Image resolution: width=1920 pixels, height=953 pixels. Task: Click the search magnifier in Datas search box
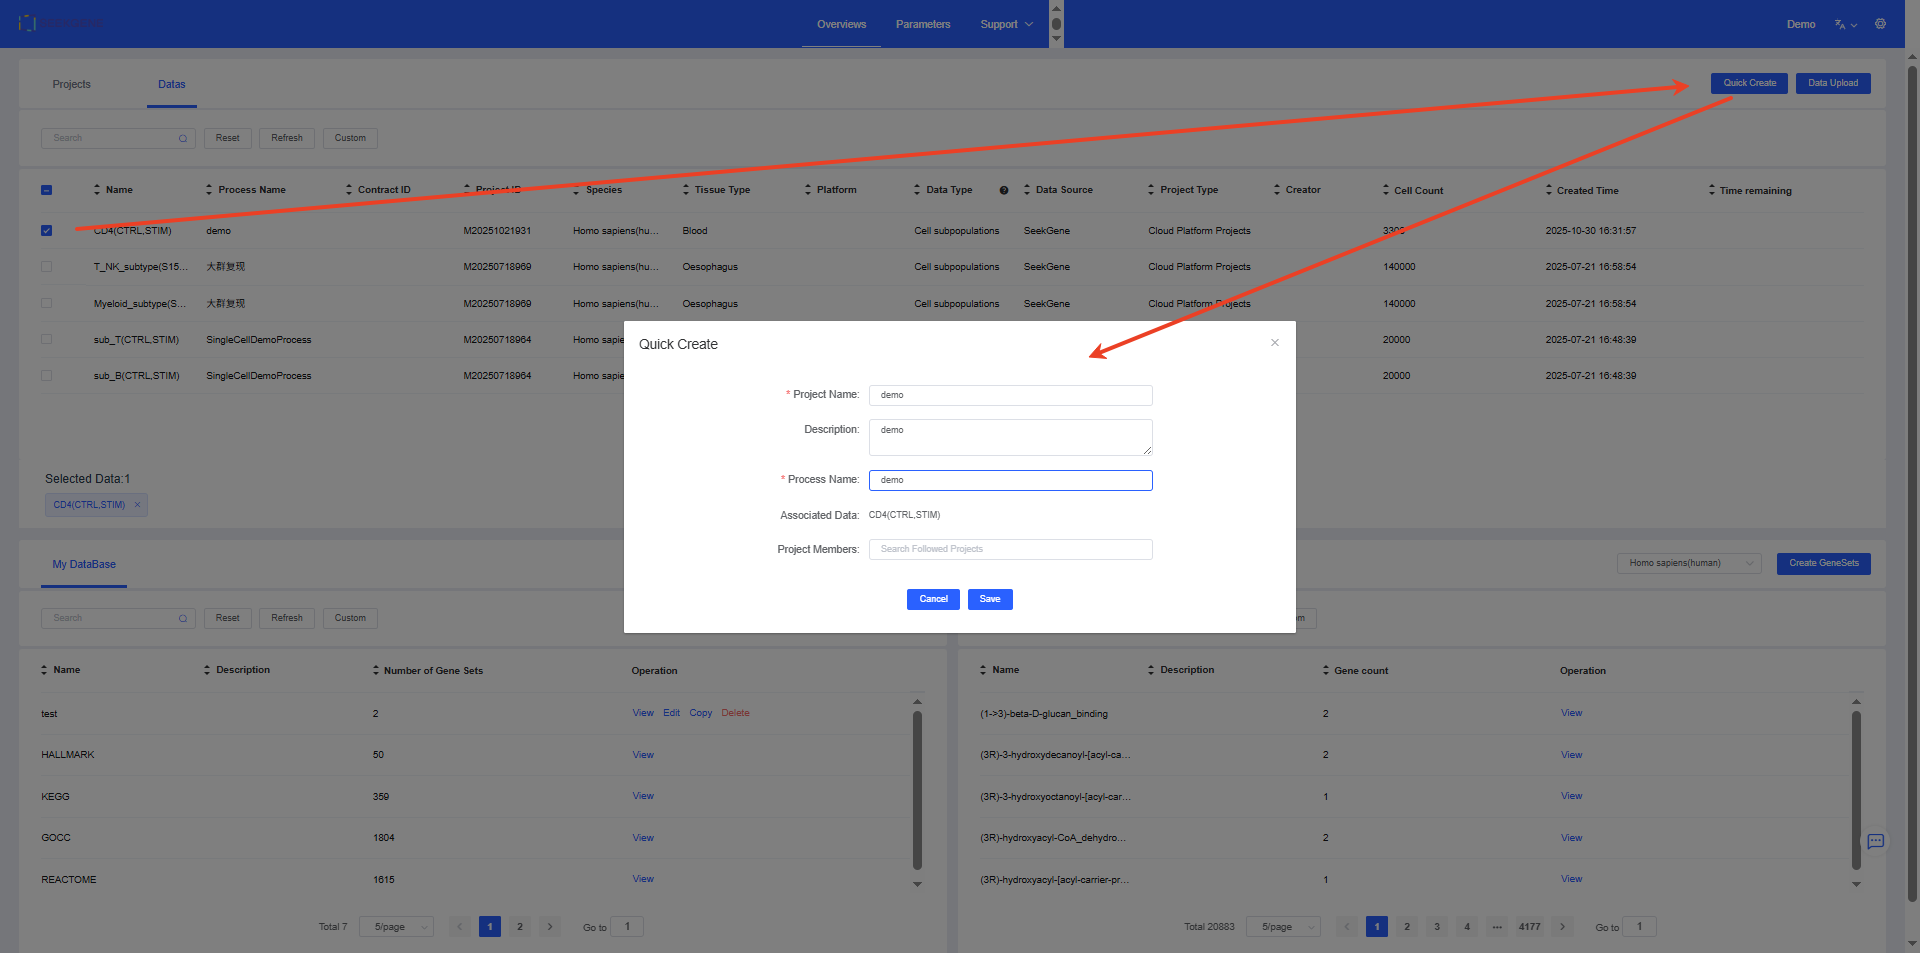[x=183, y=139]
